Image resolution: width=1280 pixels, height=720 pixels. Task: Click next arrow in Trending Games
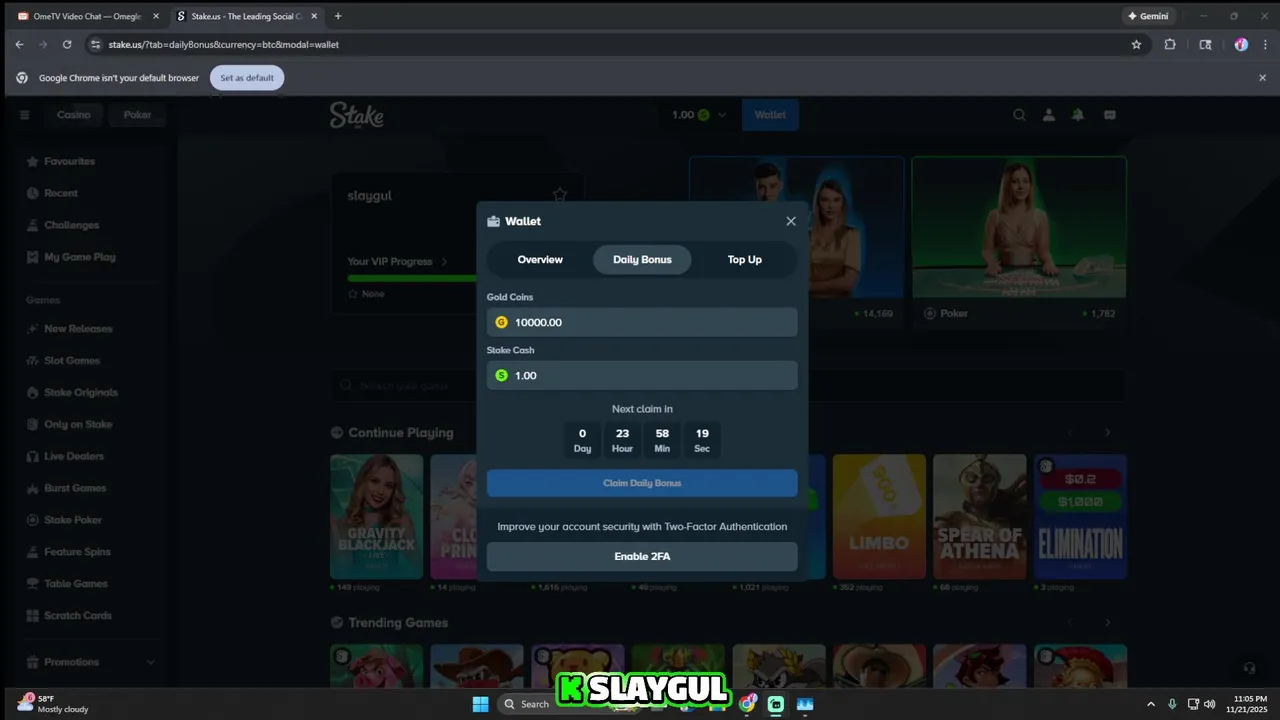coord(1107,622)
